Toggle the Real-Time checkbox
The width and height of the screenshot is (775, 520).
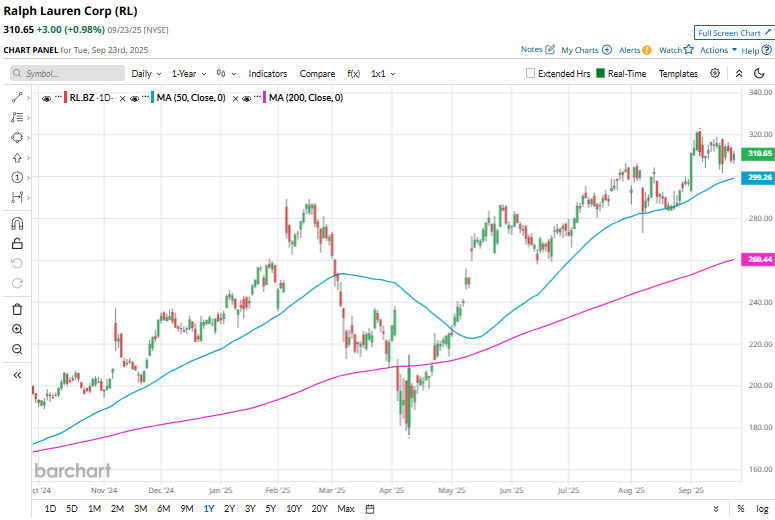[601, 73]
